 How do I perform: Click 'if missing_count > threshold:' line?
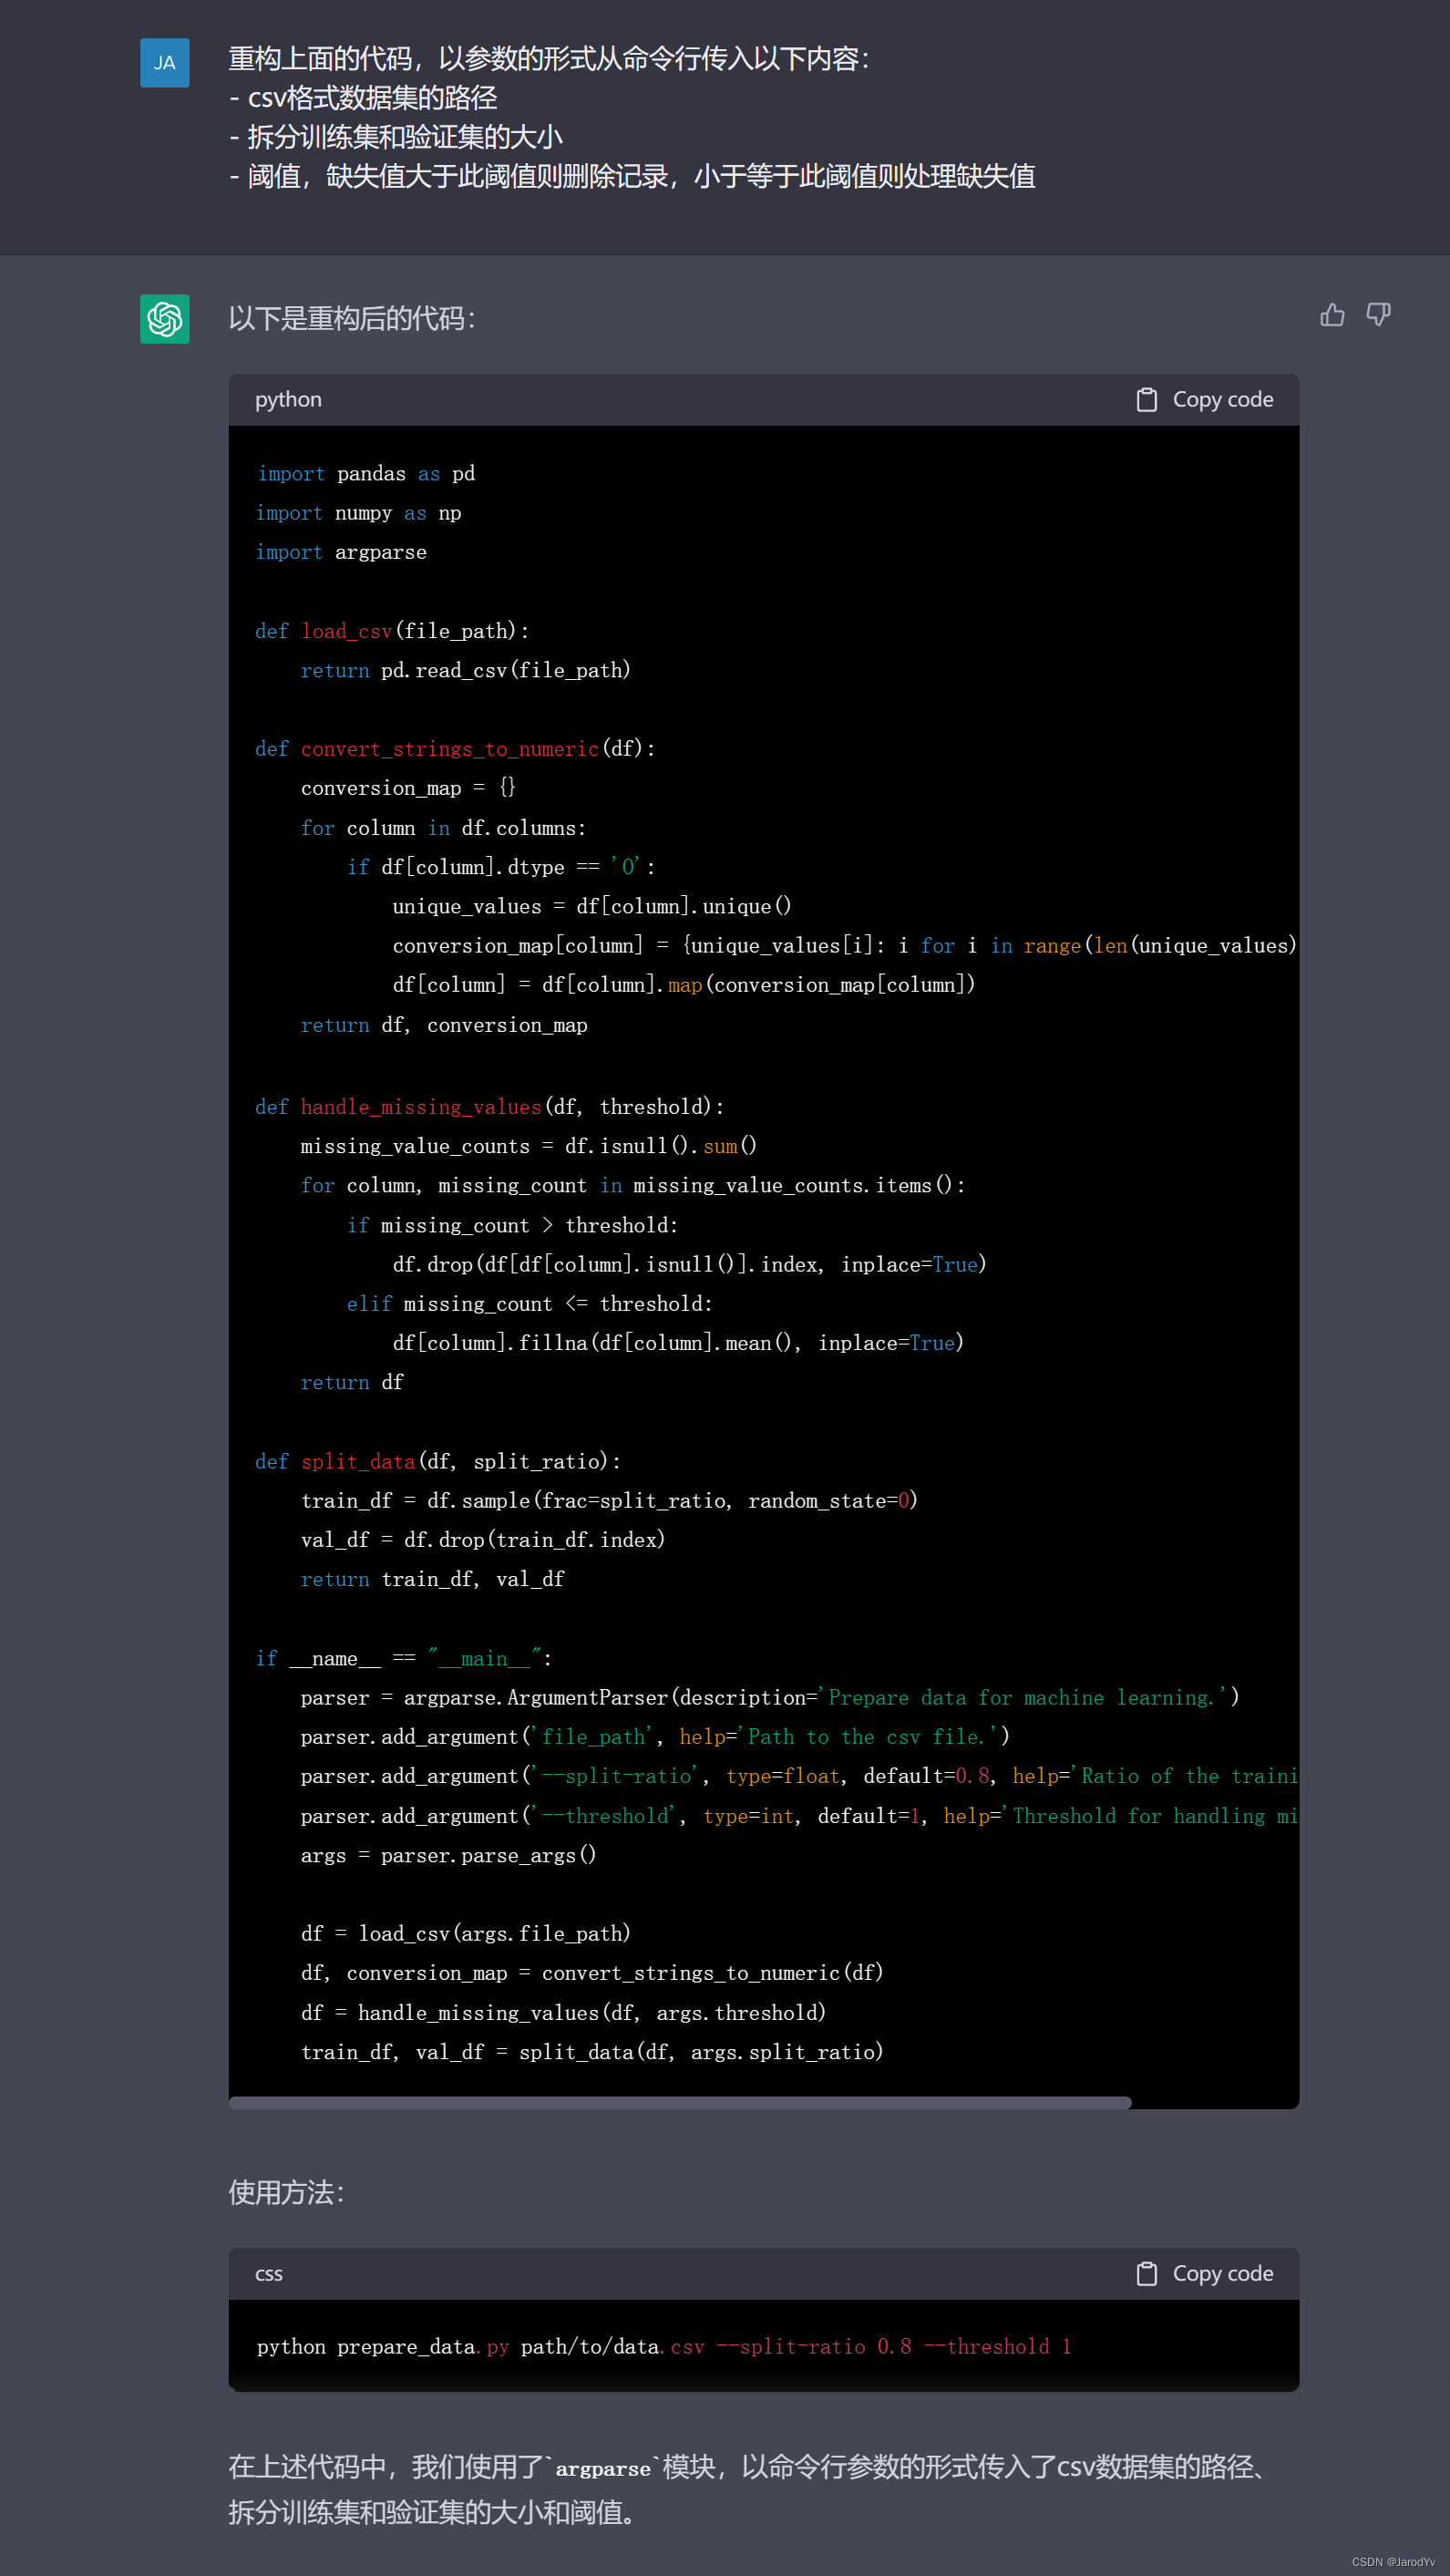(513, 1225)
